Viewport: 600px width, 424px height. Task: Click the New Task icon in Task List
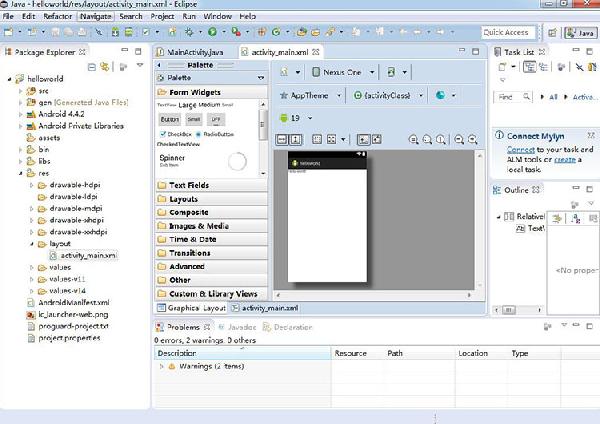coord(502,67)
